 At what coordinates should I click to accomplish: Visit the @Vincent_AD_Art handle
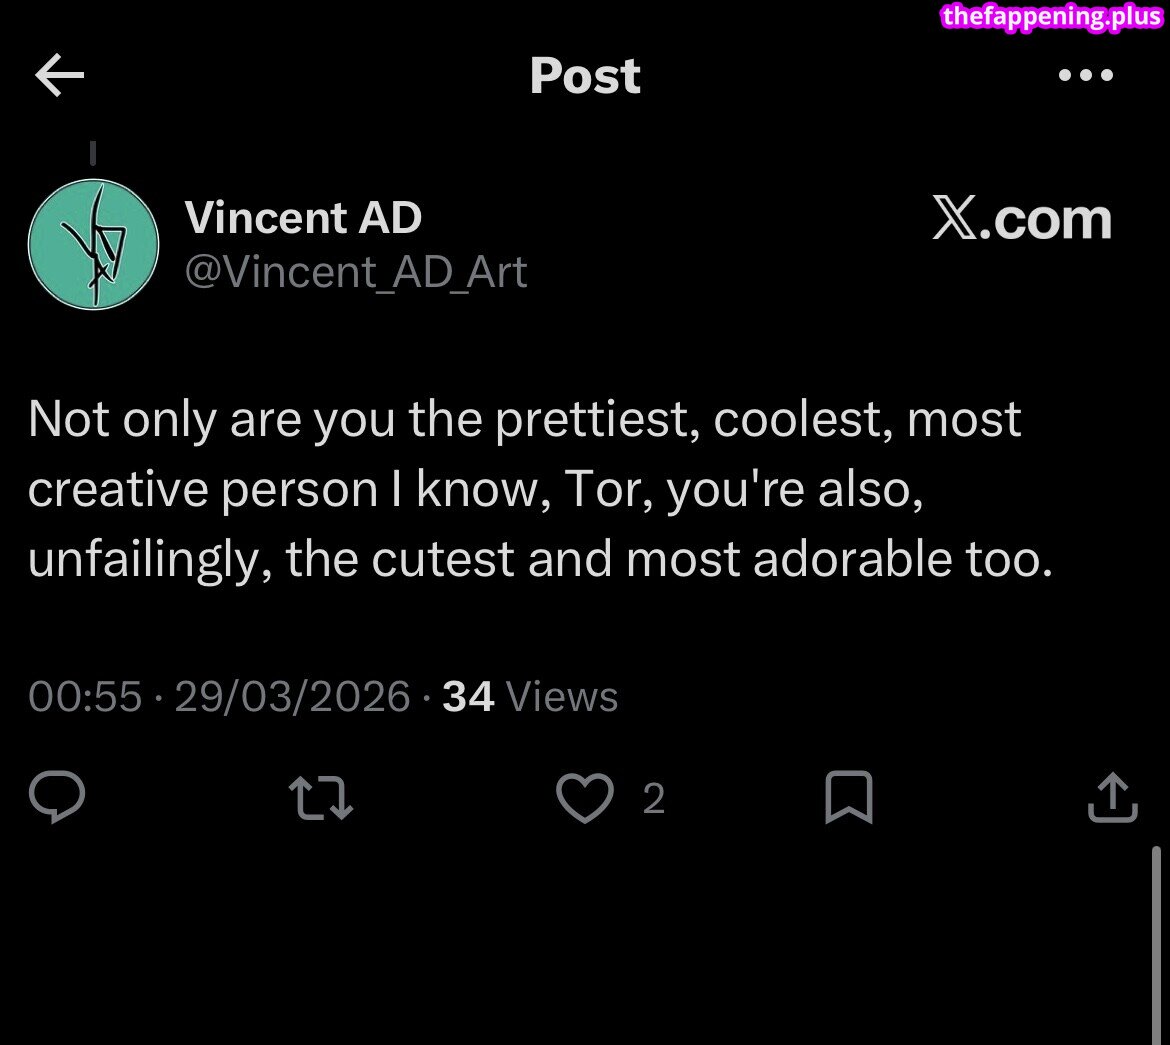pyautogui.click(x=356, y=272)
